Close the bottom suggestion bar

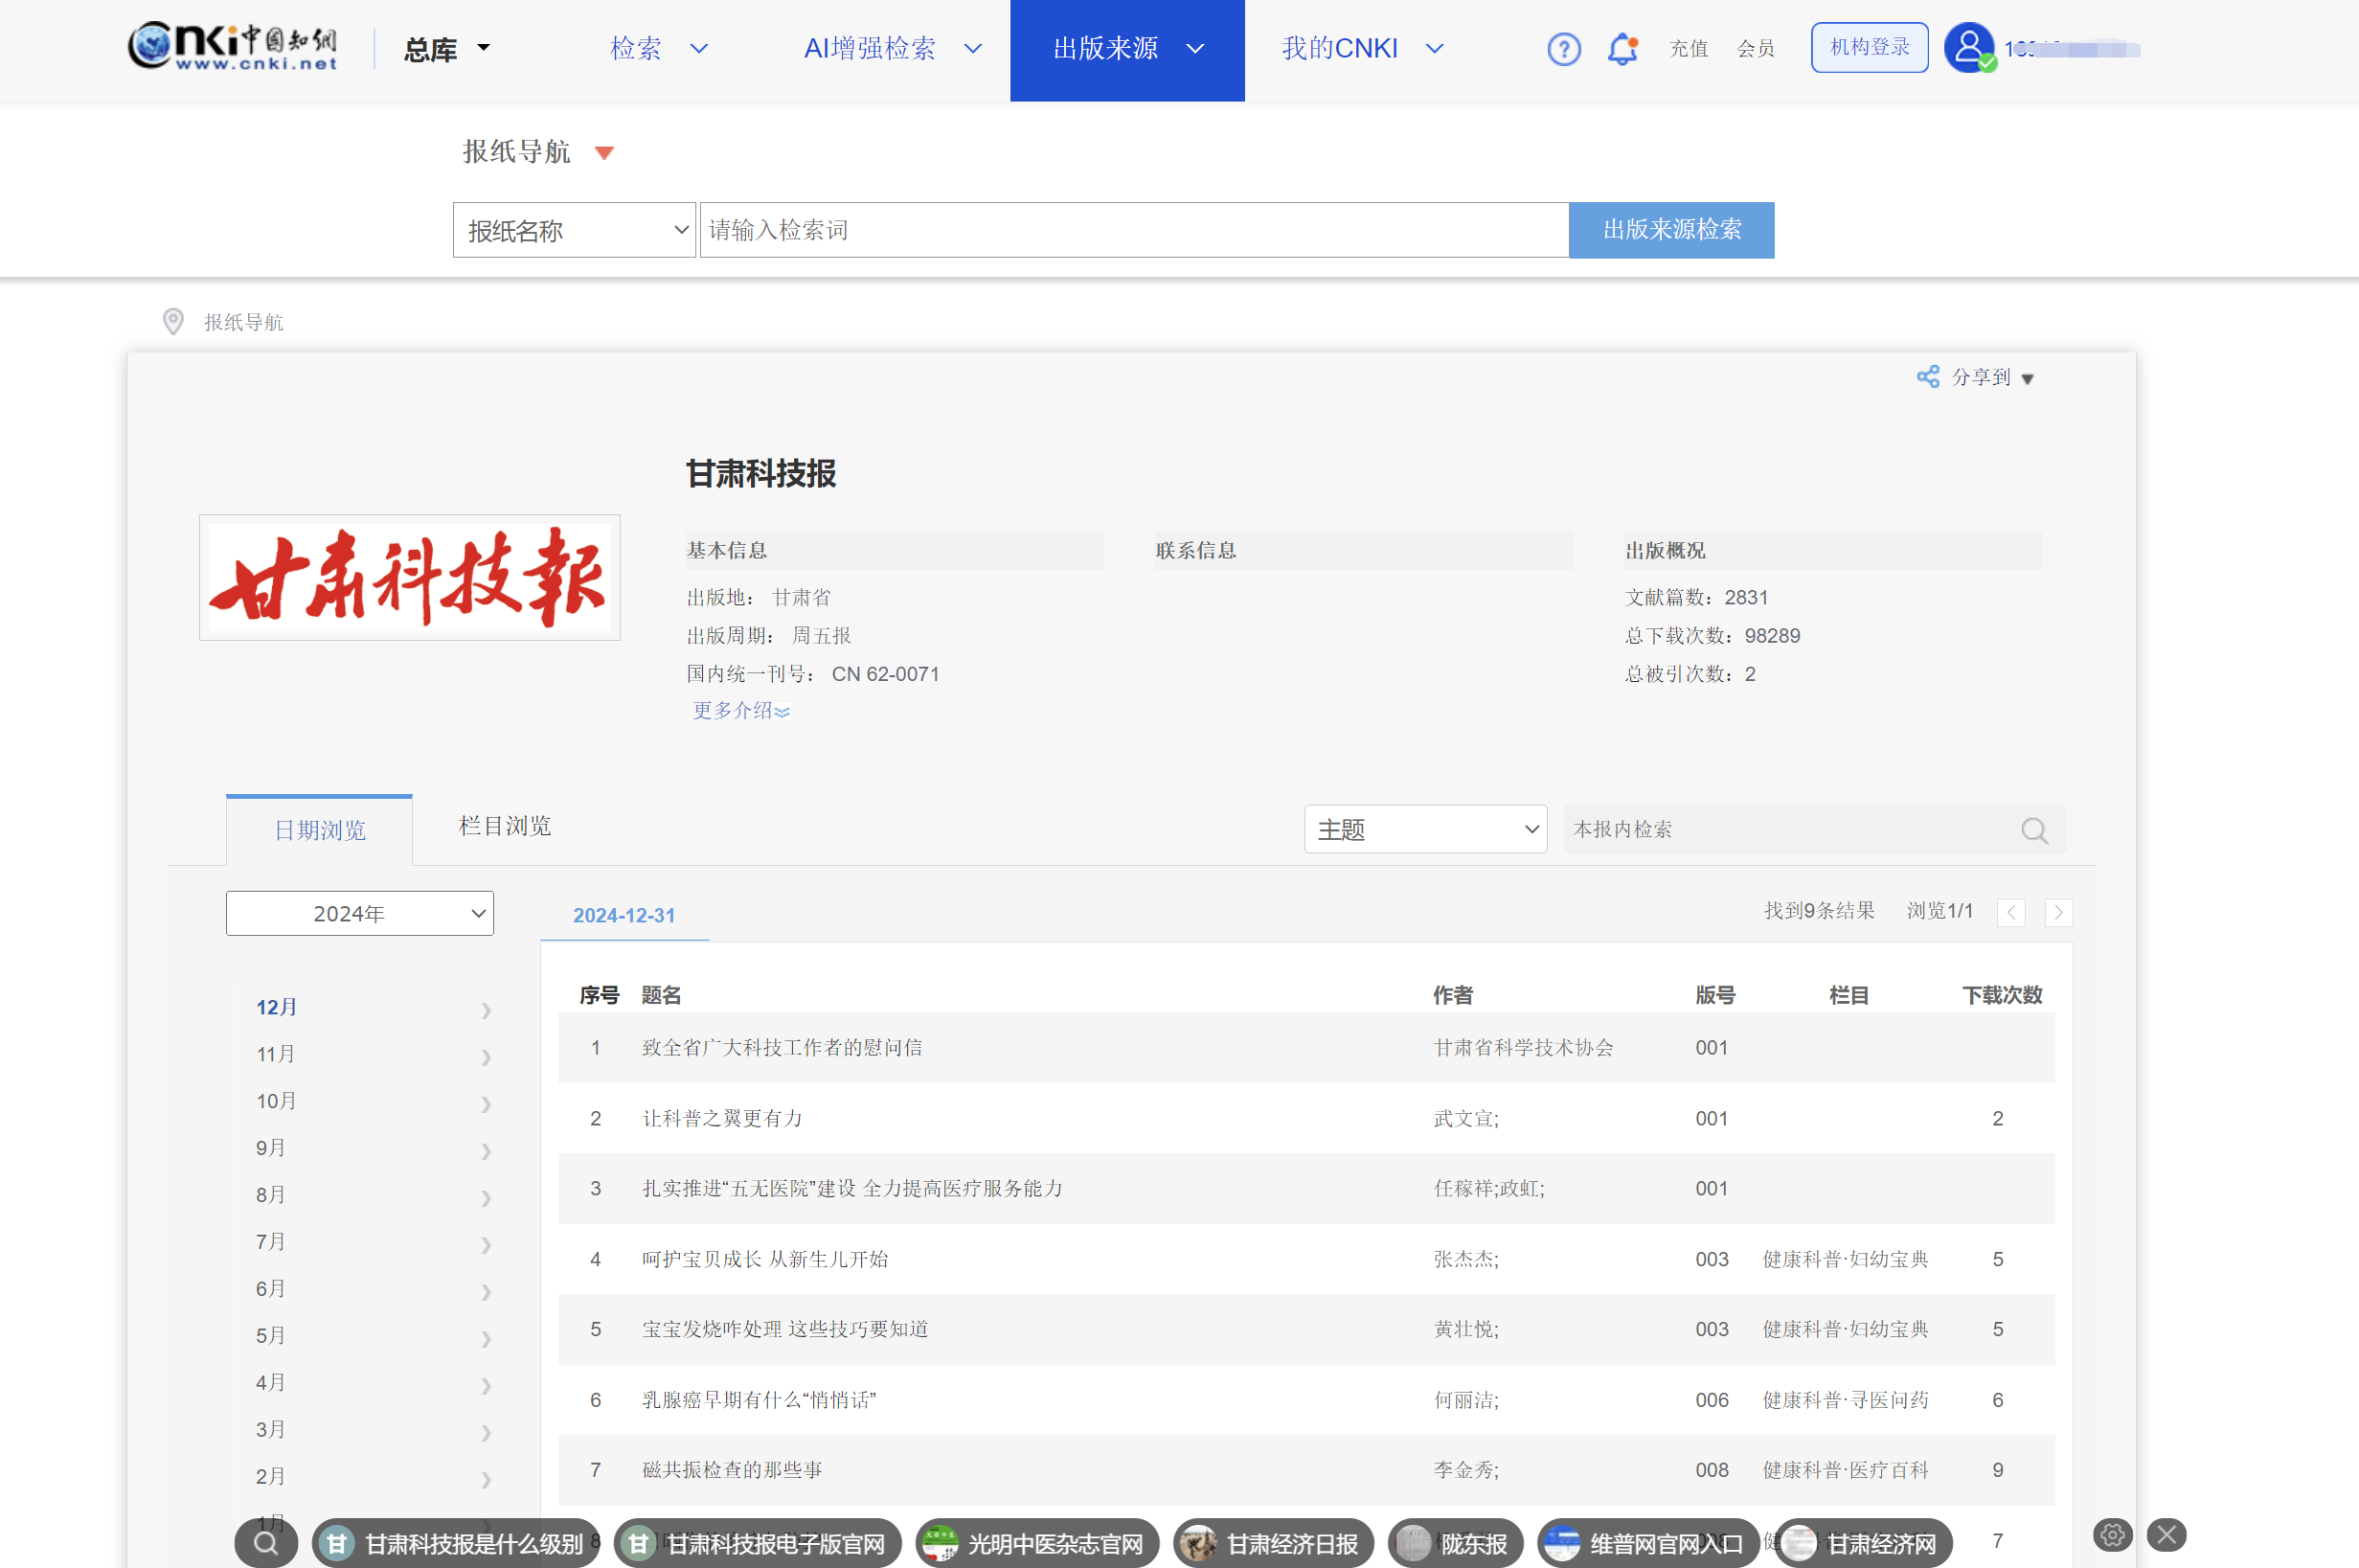[x=2167, y=1534]
